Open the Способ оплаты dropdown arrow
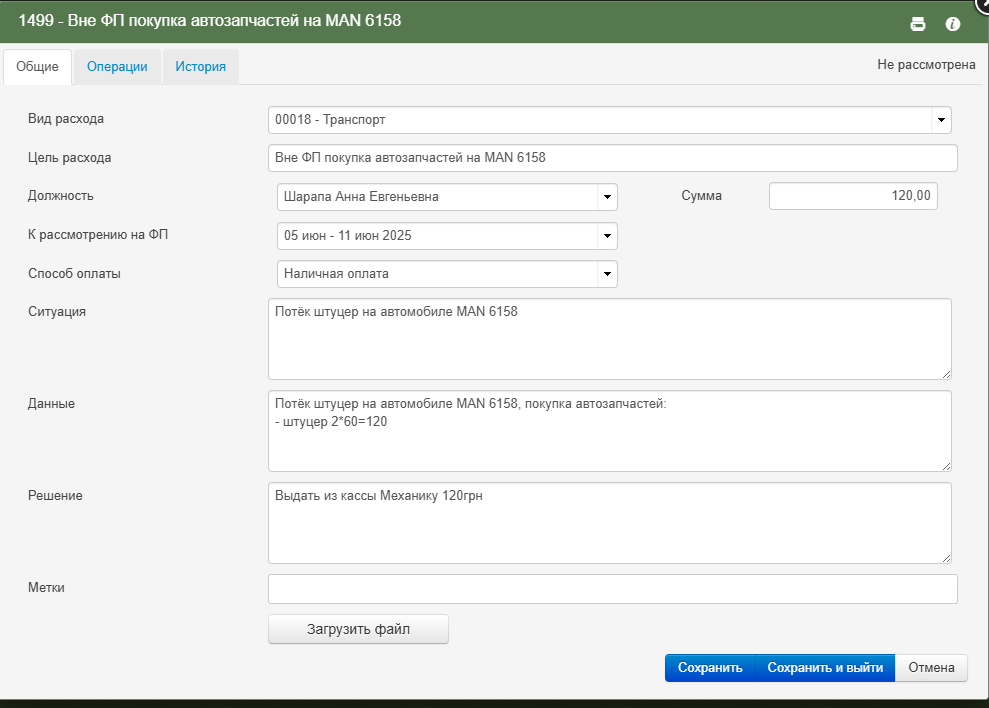989x708 pixels. [607, 274]
